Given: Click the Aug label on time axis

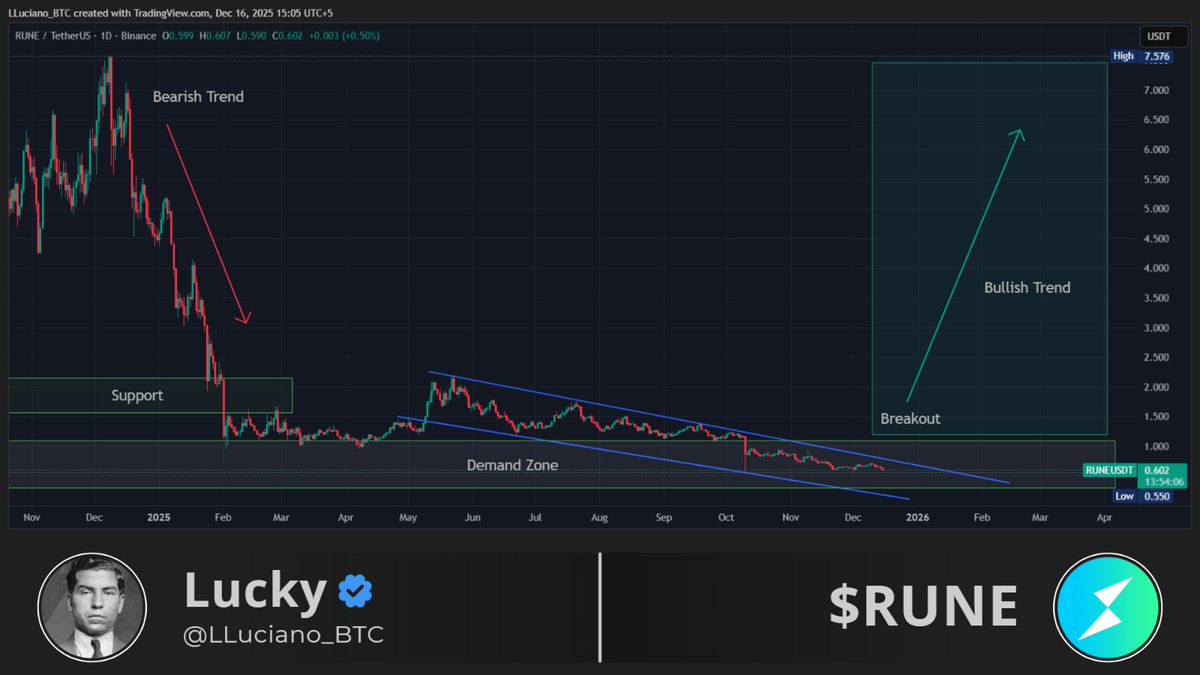Looking at the screenshot, I should point(599,519).
